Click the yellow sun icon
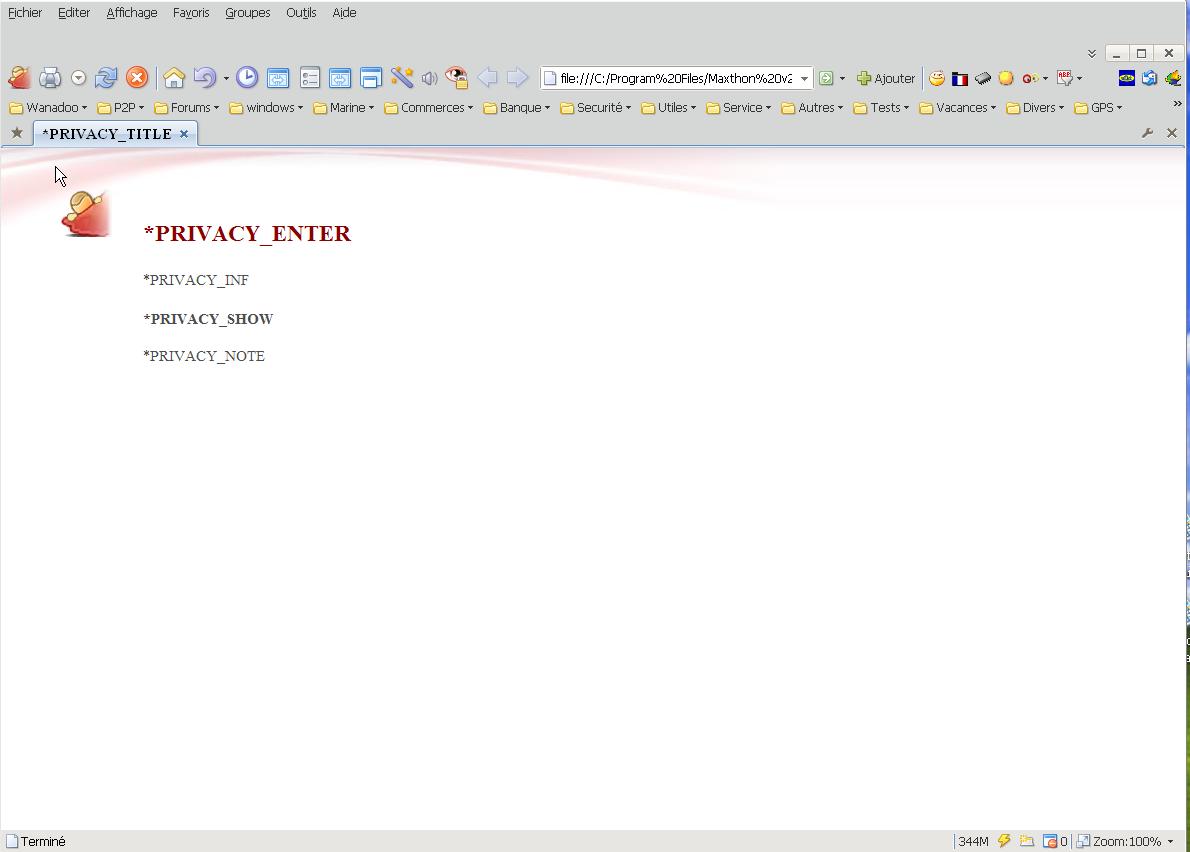Screen dimensions: 1190x852 (x=1006, y=78)
